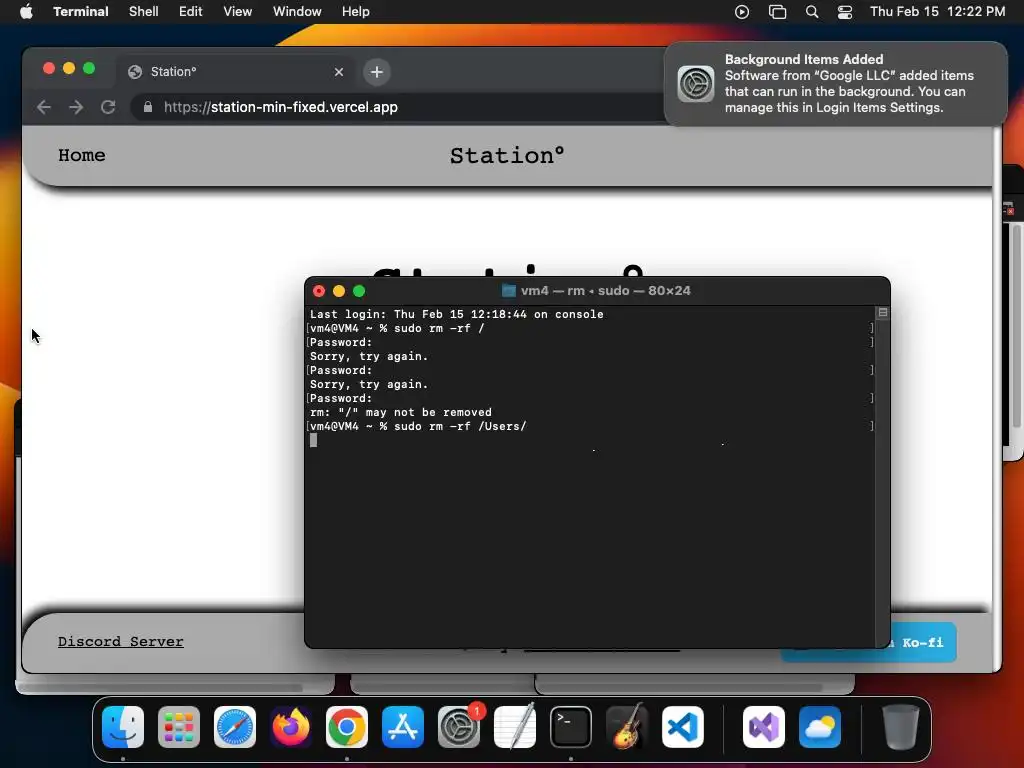Open the App Store dock icon
The width and height of the screenshot is (1024, 768).
[x=403, y=727]
